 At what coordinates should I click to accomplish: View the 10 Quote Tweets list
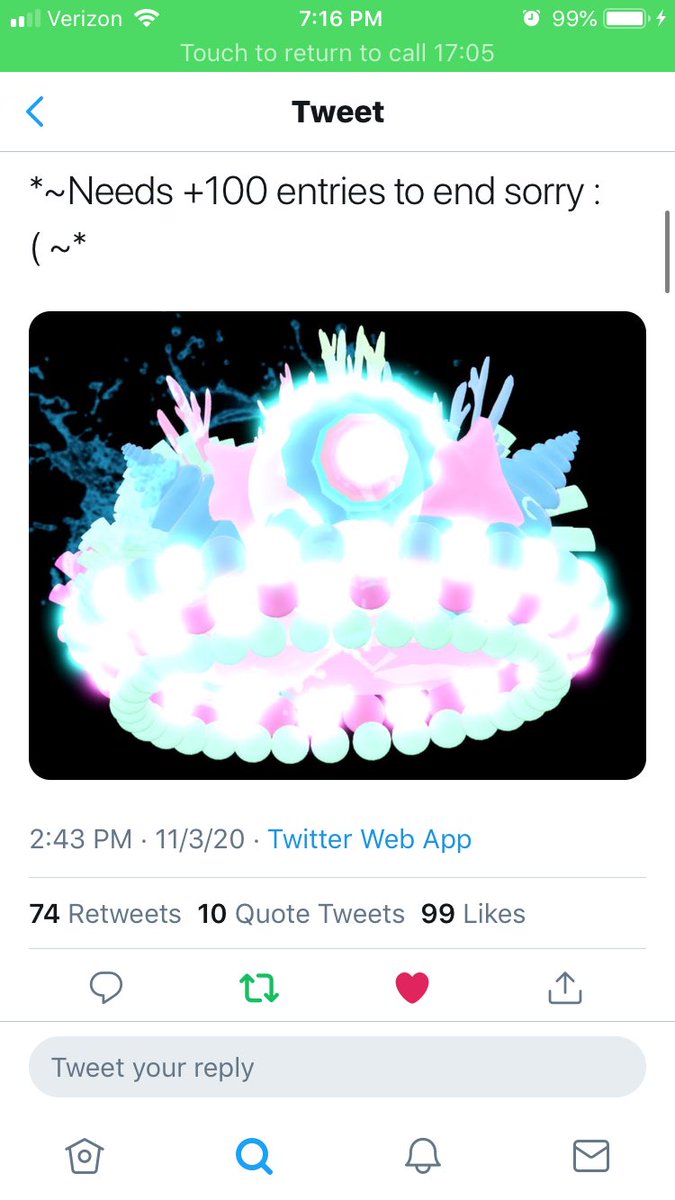301,914
